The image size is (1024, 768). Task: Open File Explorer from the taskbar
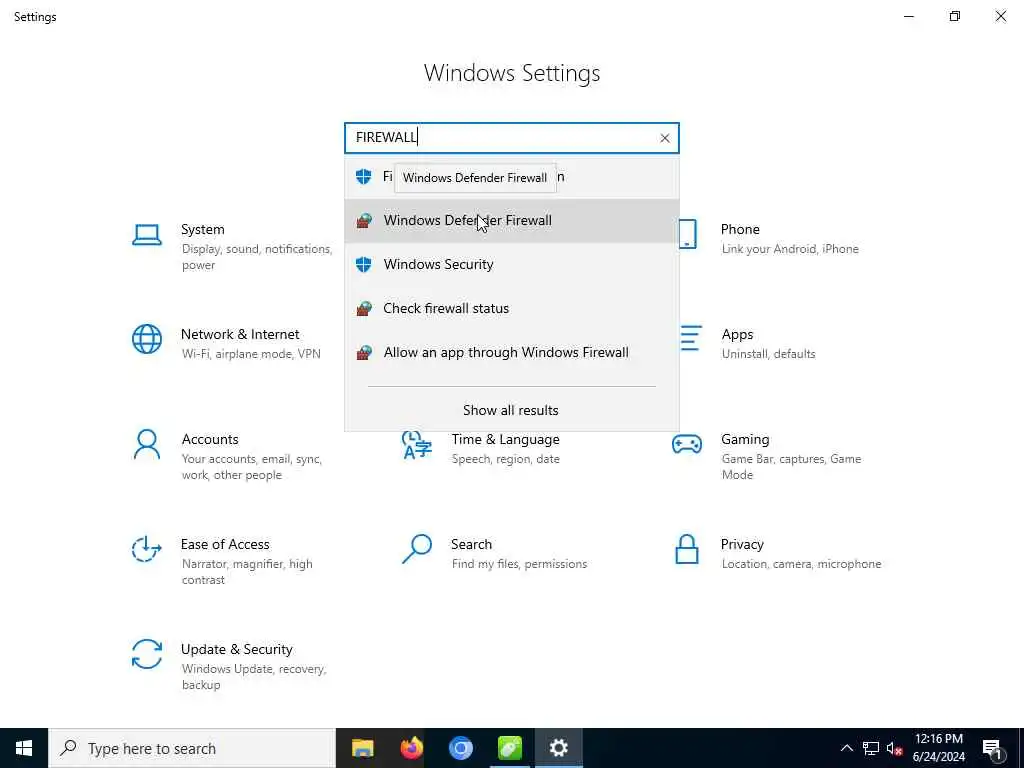tap(362, 748)
